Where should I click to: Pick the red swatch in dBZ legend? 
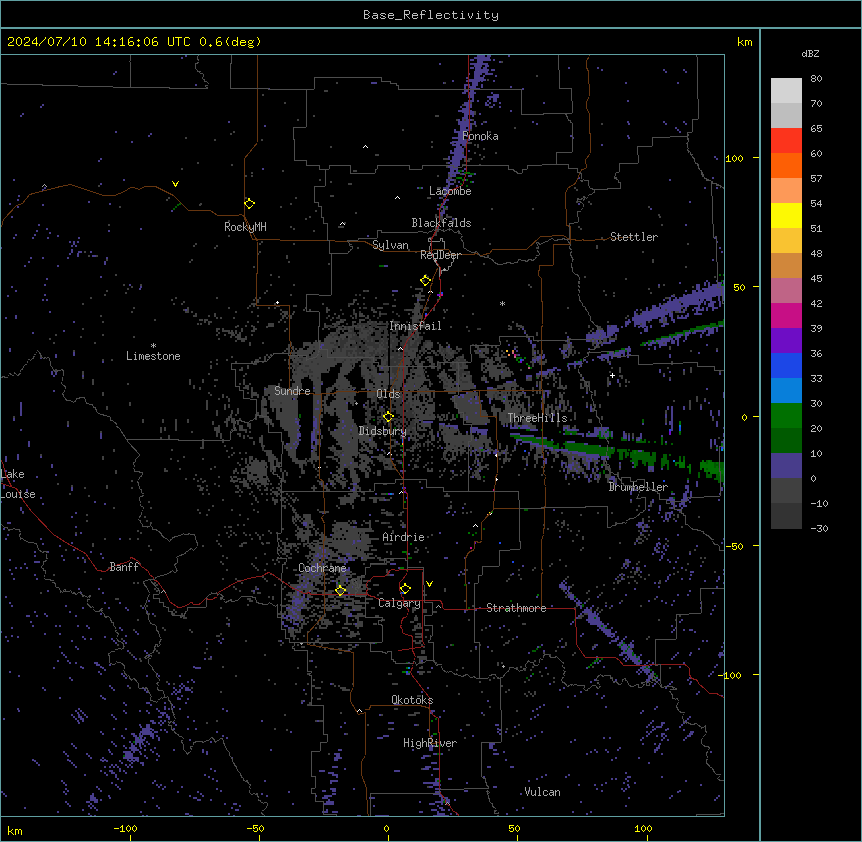click(x=786, y=140)
